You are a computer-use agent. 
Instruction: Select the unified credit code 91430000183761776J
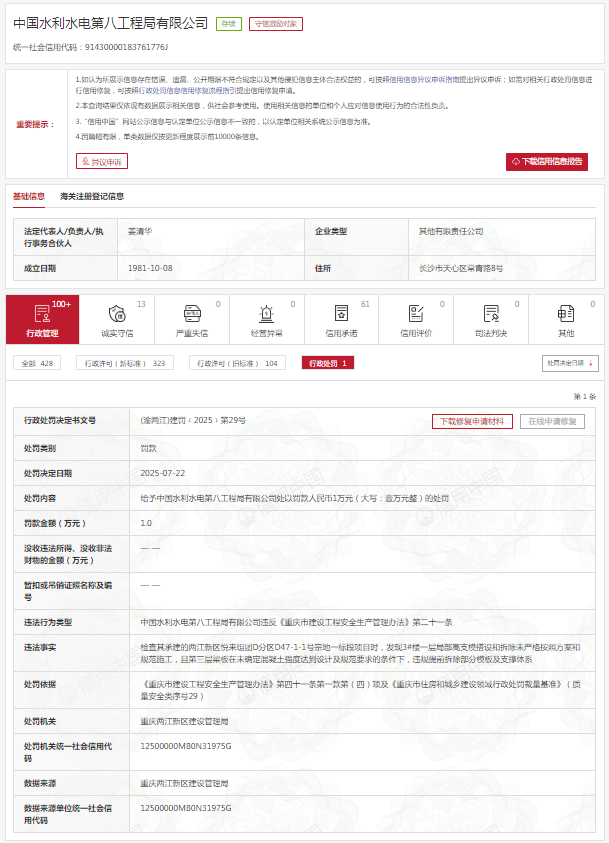pyautogui.click(x=126, y=47)
